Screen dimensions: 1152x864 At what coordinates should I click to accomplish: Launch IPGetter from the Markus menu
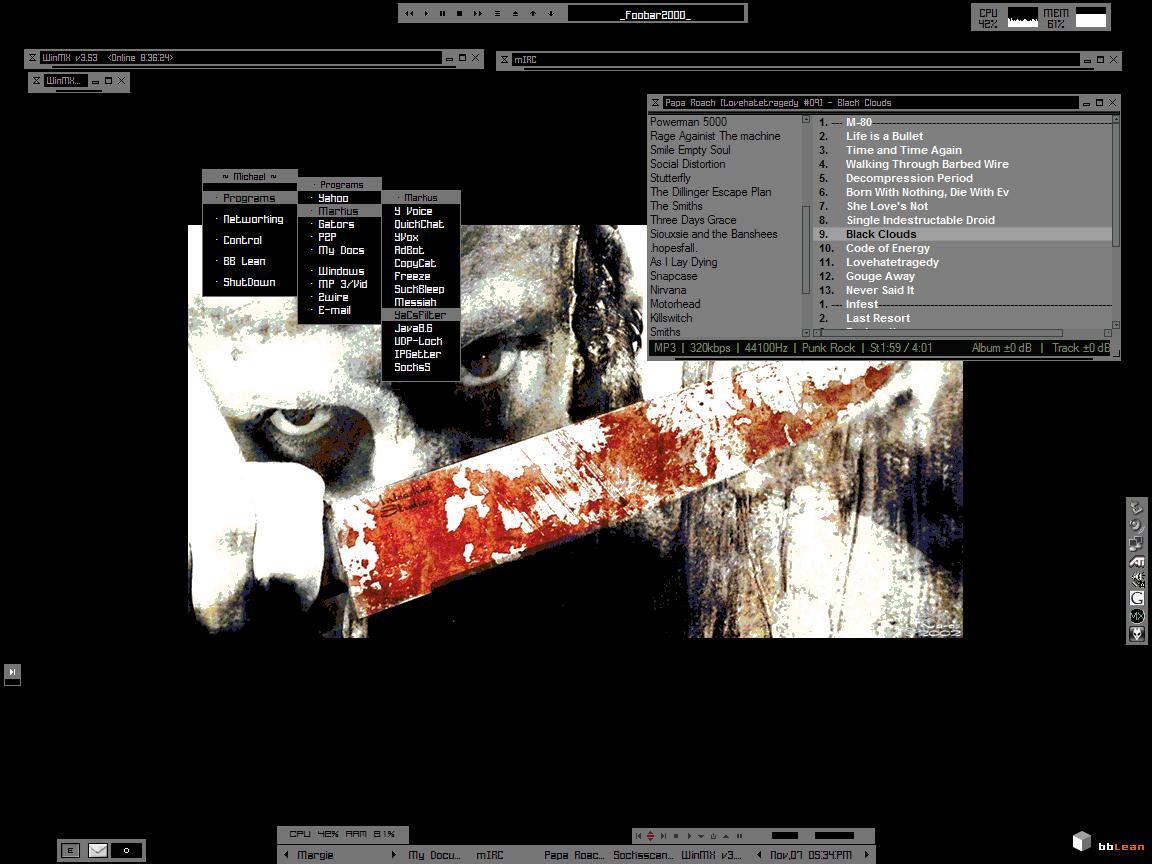(x=421, y=354)
